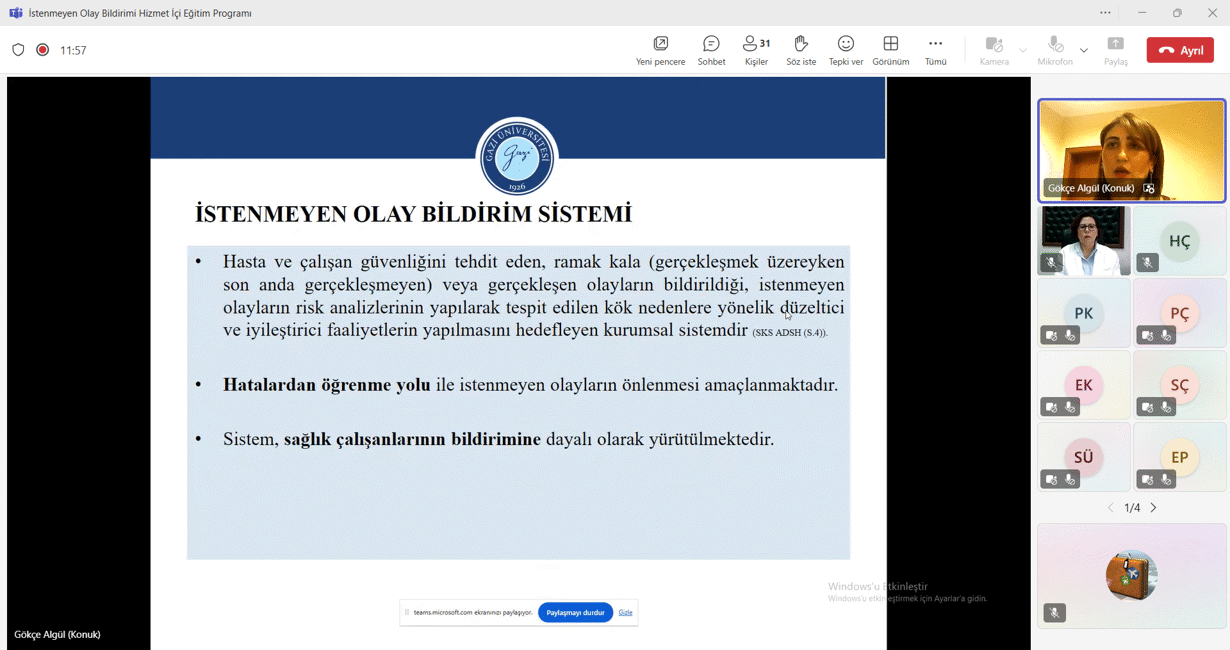Click the window title text
Image resolution: width=1230 pixels, height=650 pixels.
(x=140, y=13)
